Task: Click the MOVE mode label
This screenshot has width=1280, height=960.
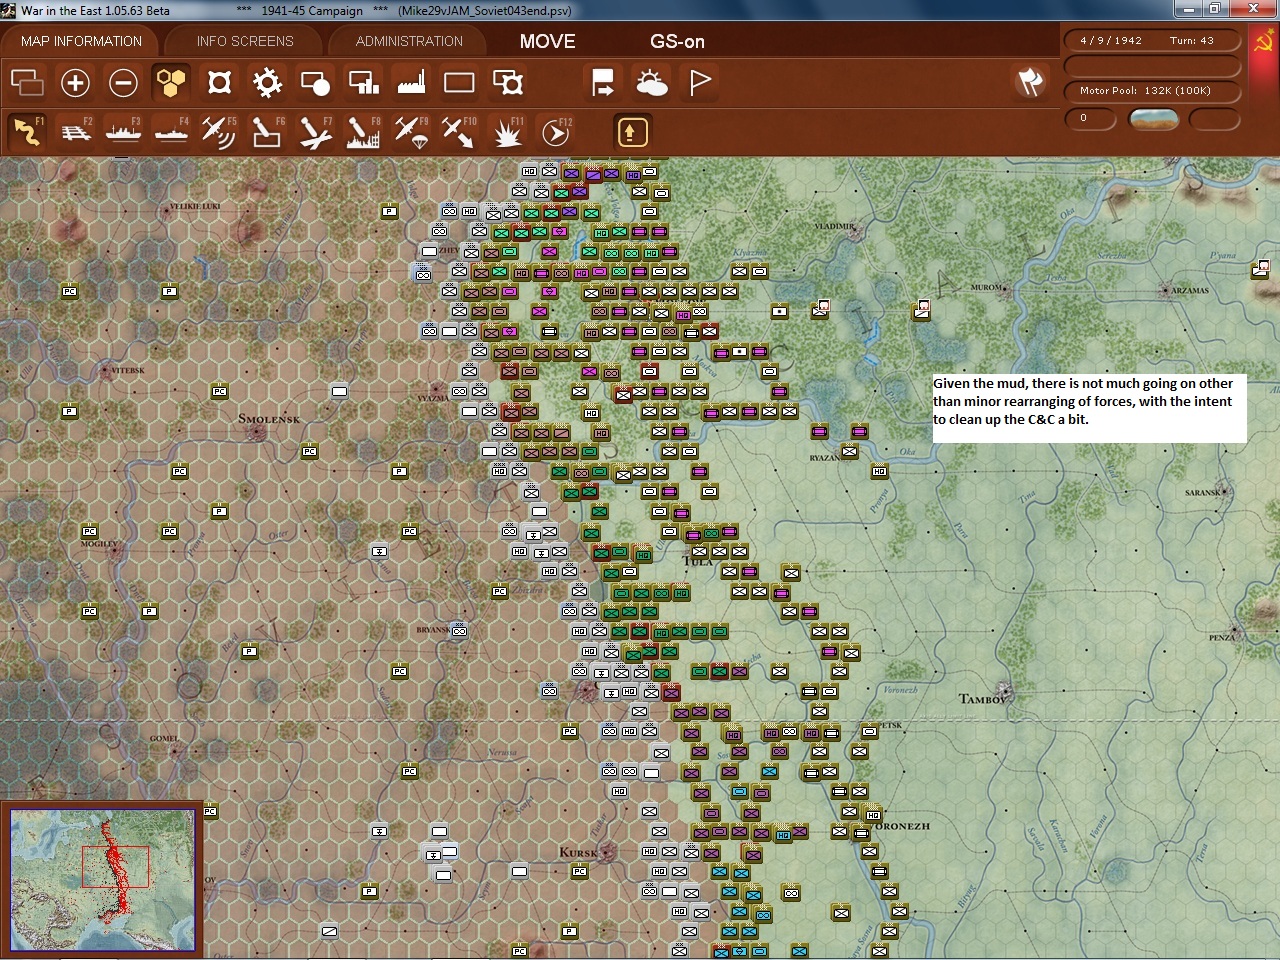Action: pos(547,41)
